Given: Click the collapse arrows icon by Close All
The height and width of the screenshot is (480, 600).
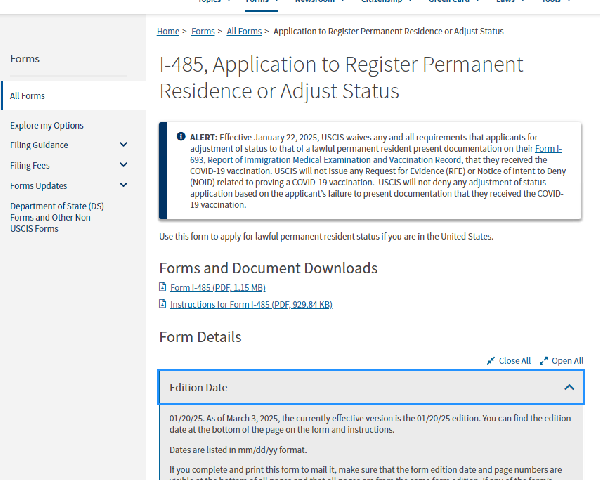Looking at the screenshot, I should point(491,361).
